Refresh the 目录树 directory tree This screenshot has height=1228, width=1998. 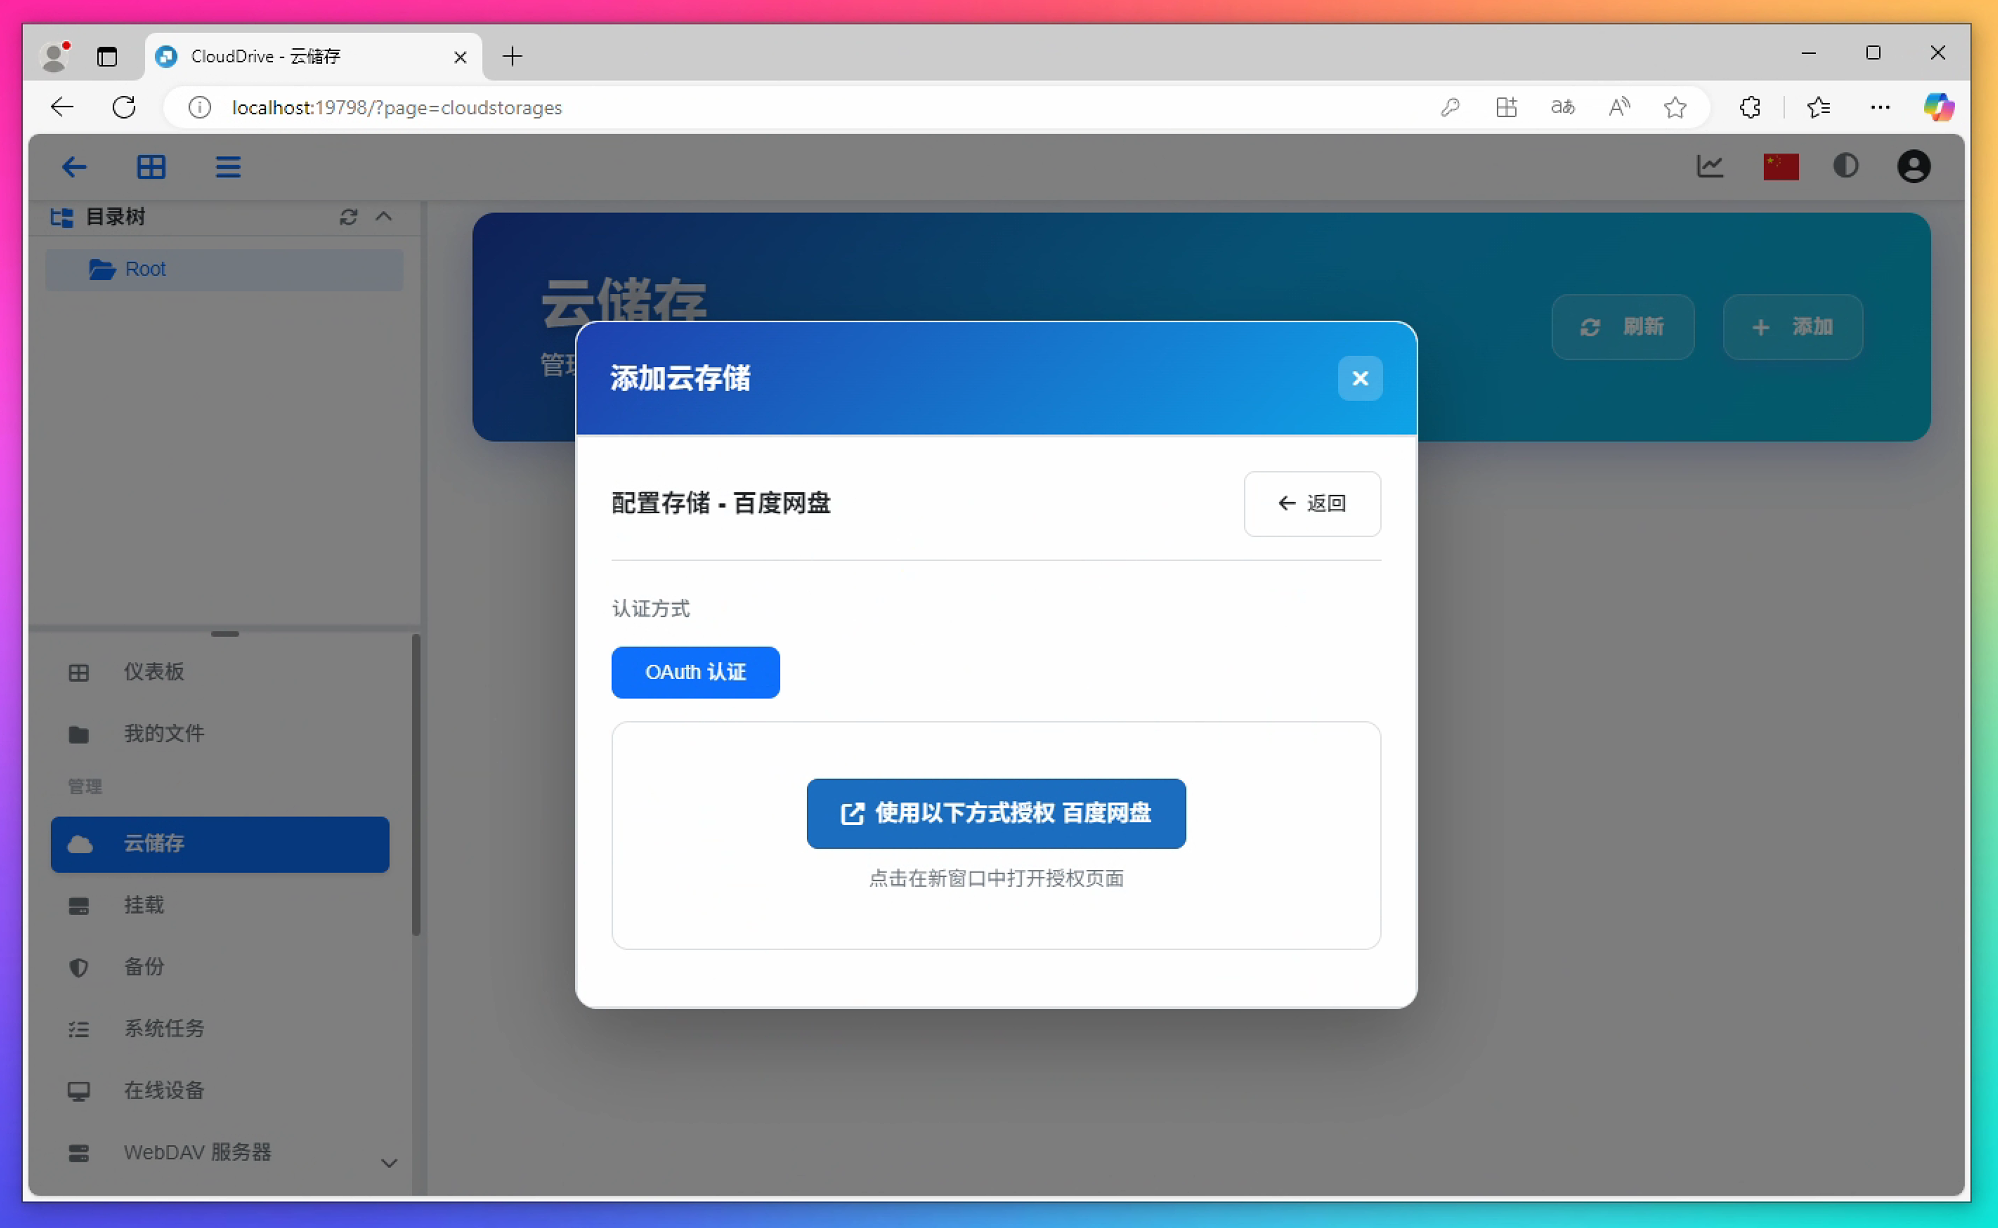348,217
